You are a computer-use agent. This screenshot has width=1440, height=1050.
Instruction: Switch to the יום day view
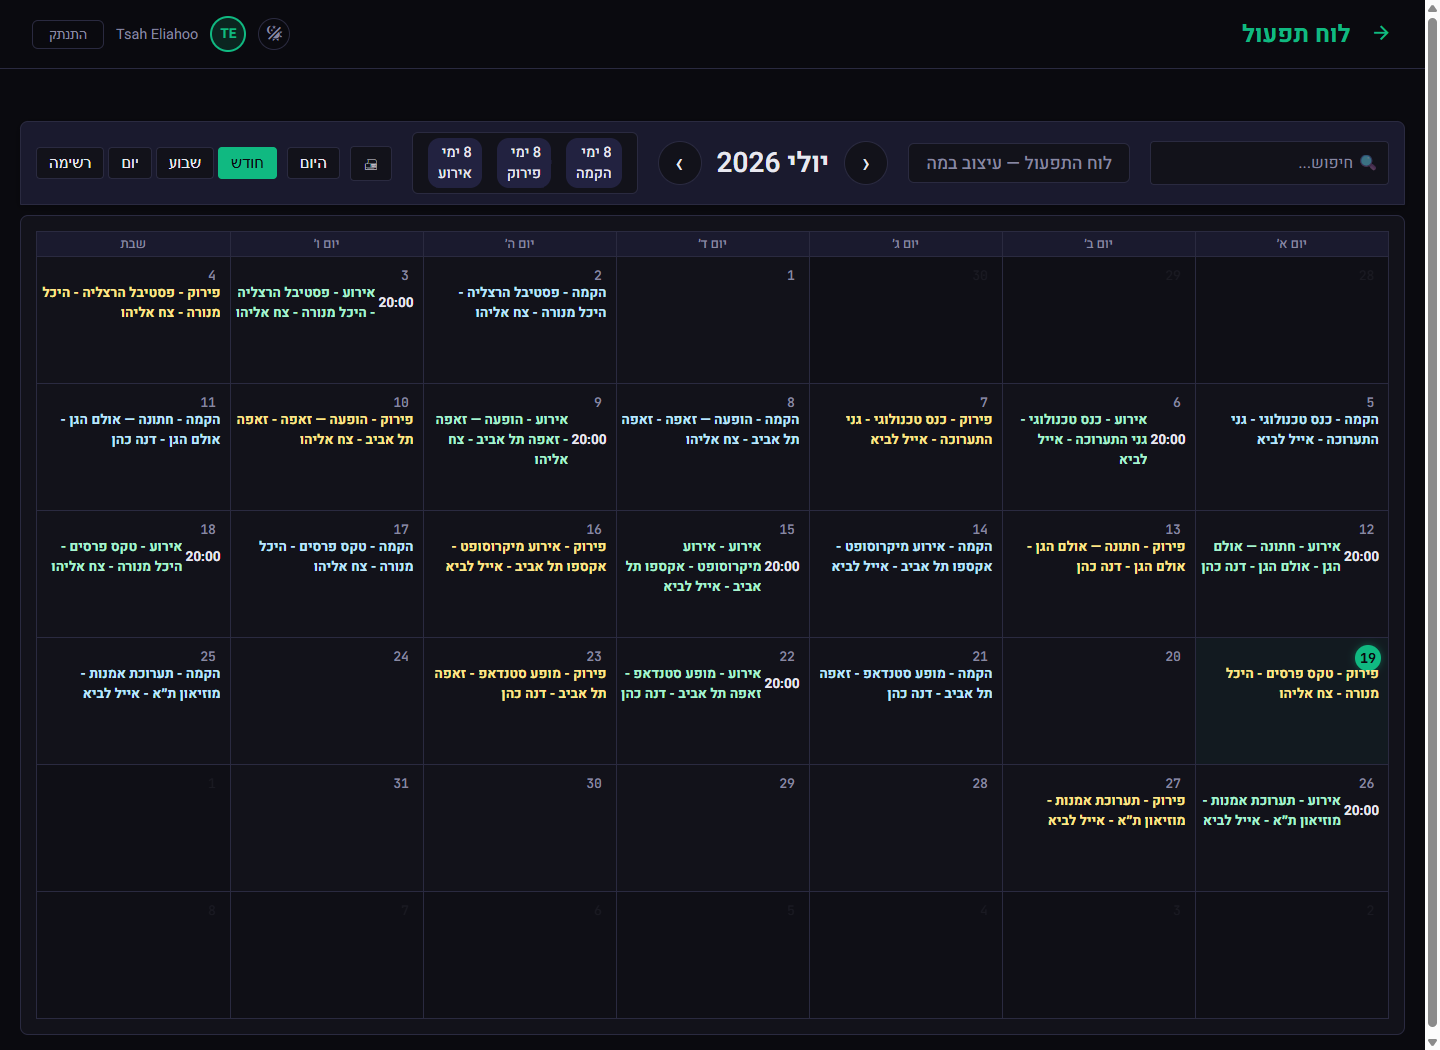point(130,163)
